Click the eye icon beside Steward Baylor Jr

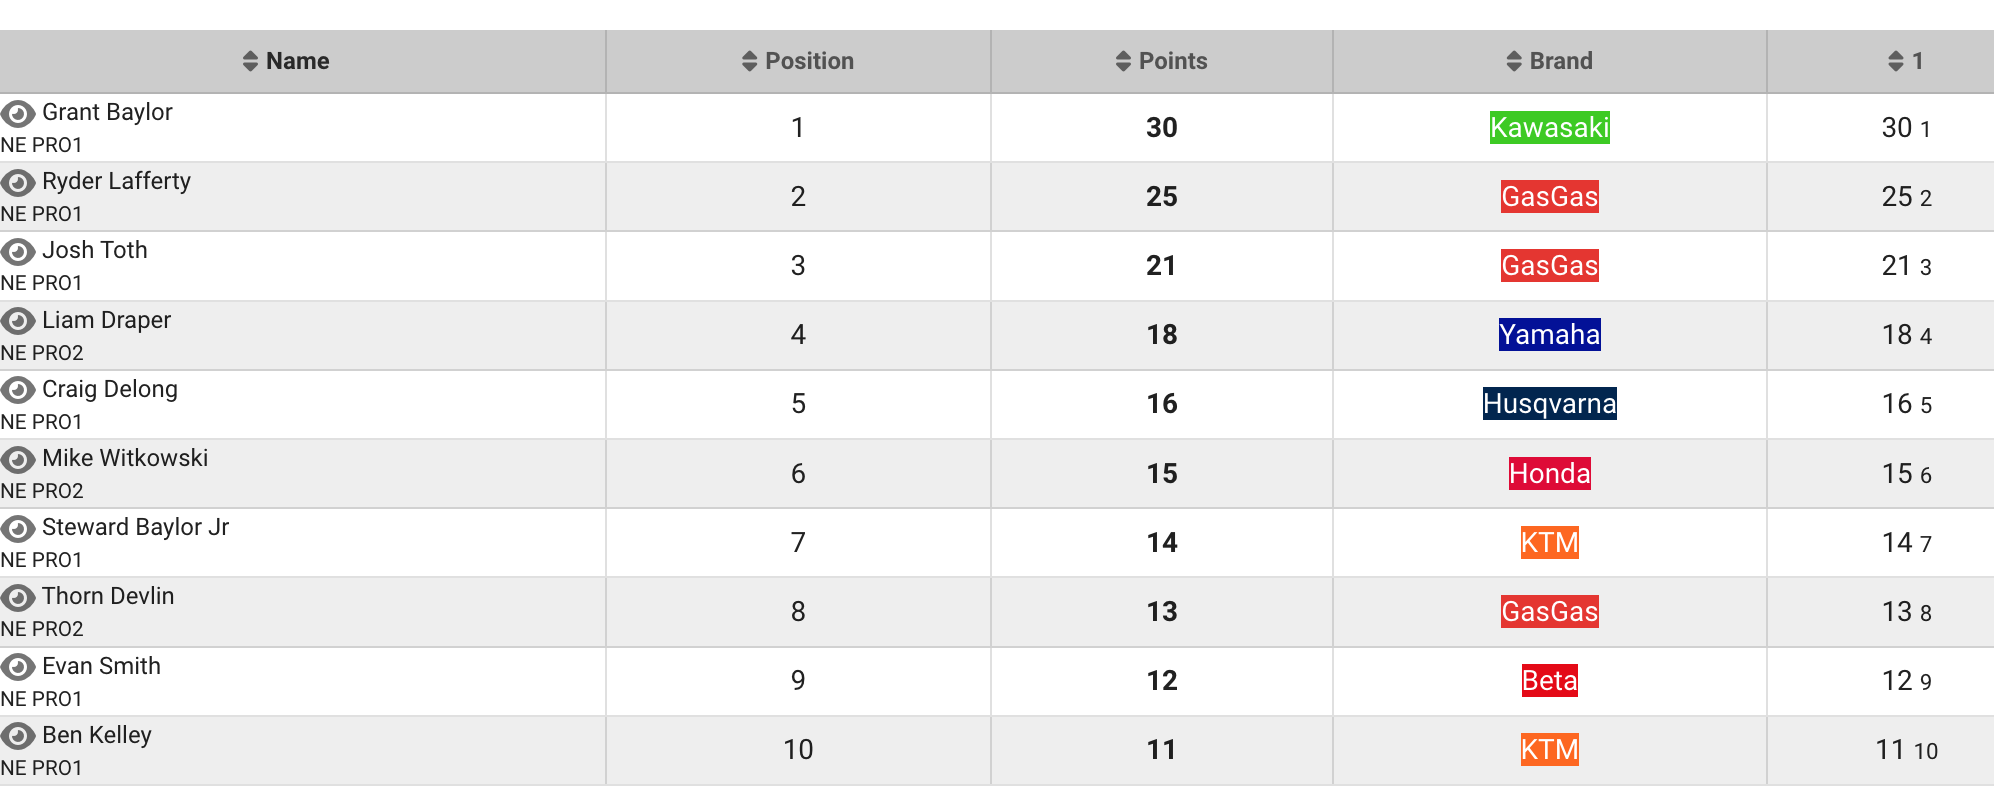tap(18, 528)
